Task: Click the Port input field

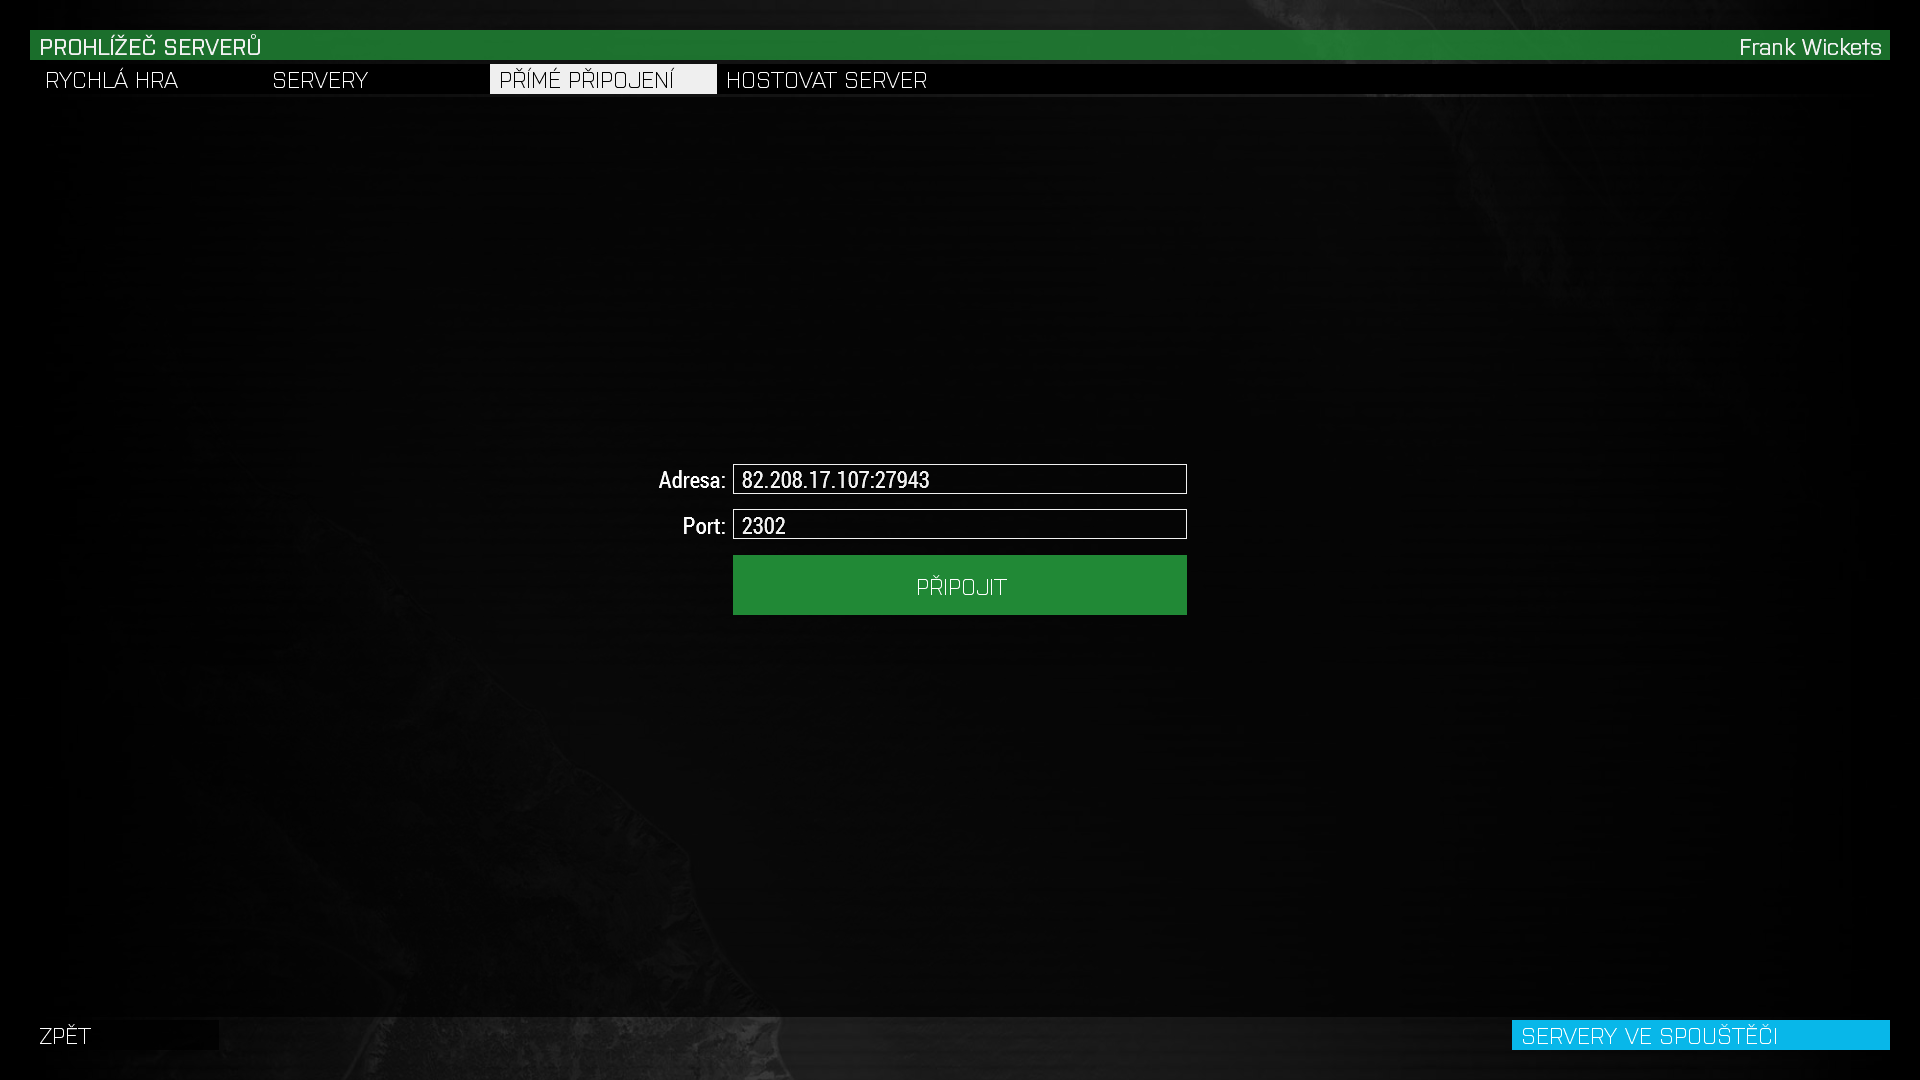Action: [959, 525]
